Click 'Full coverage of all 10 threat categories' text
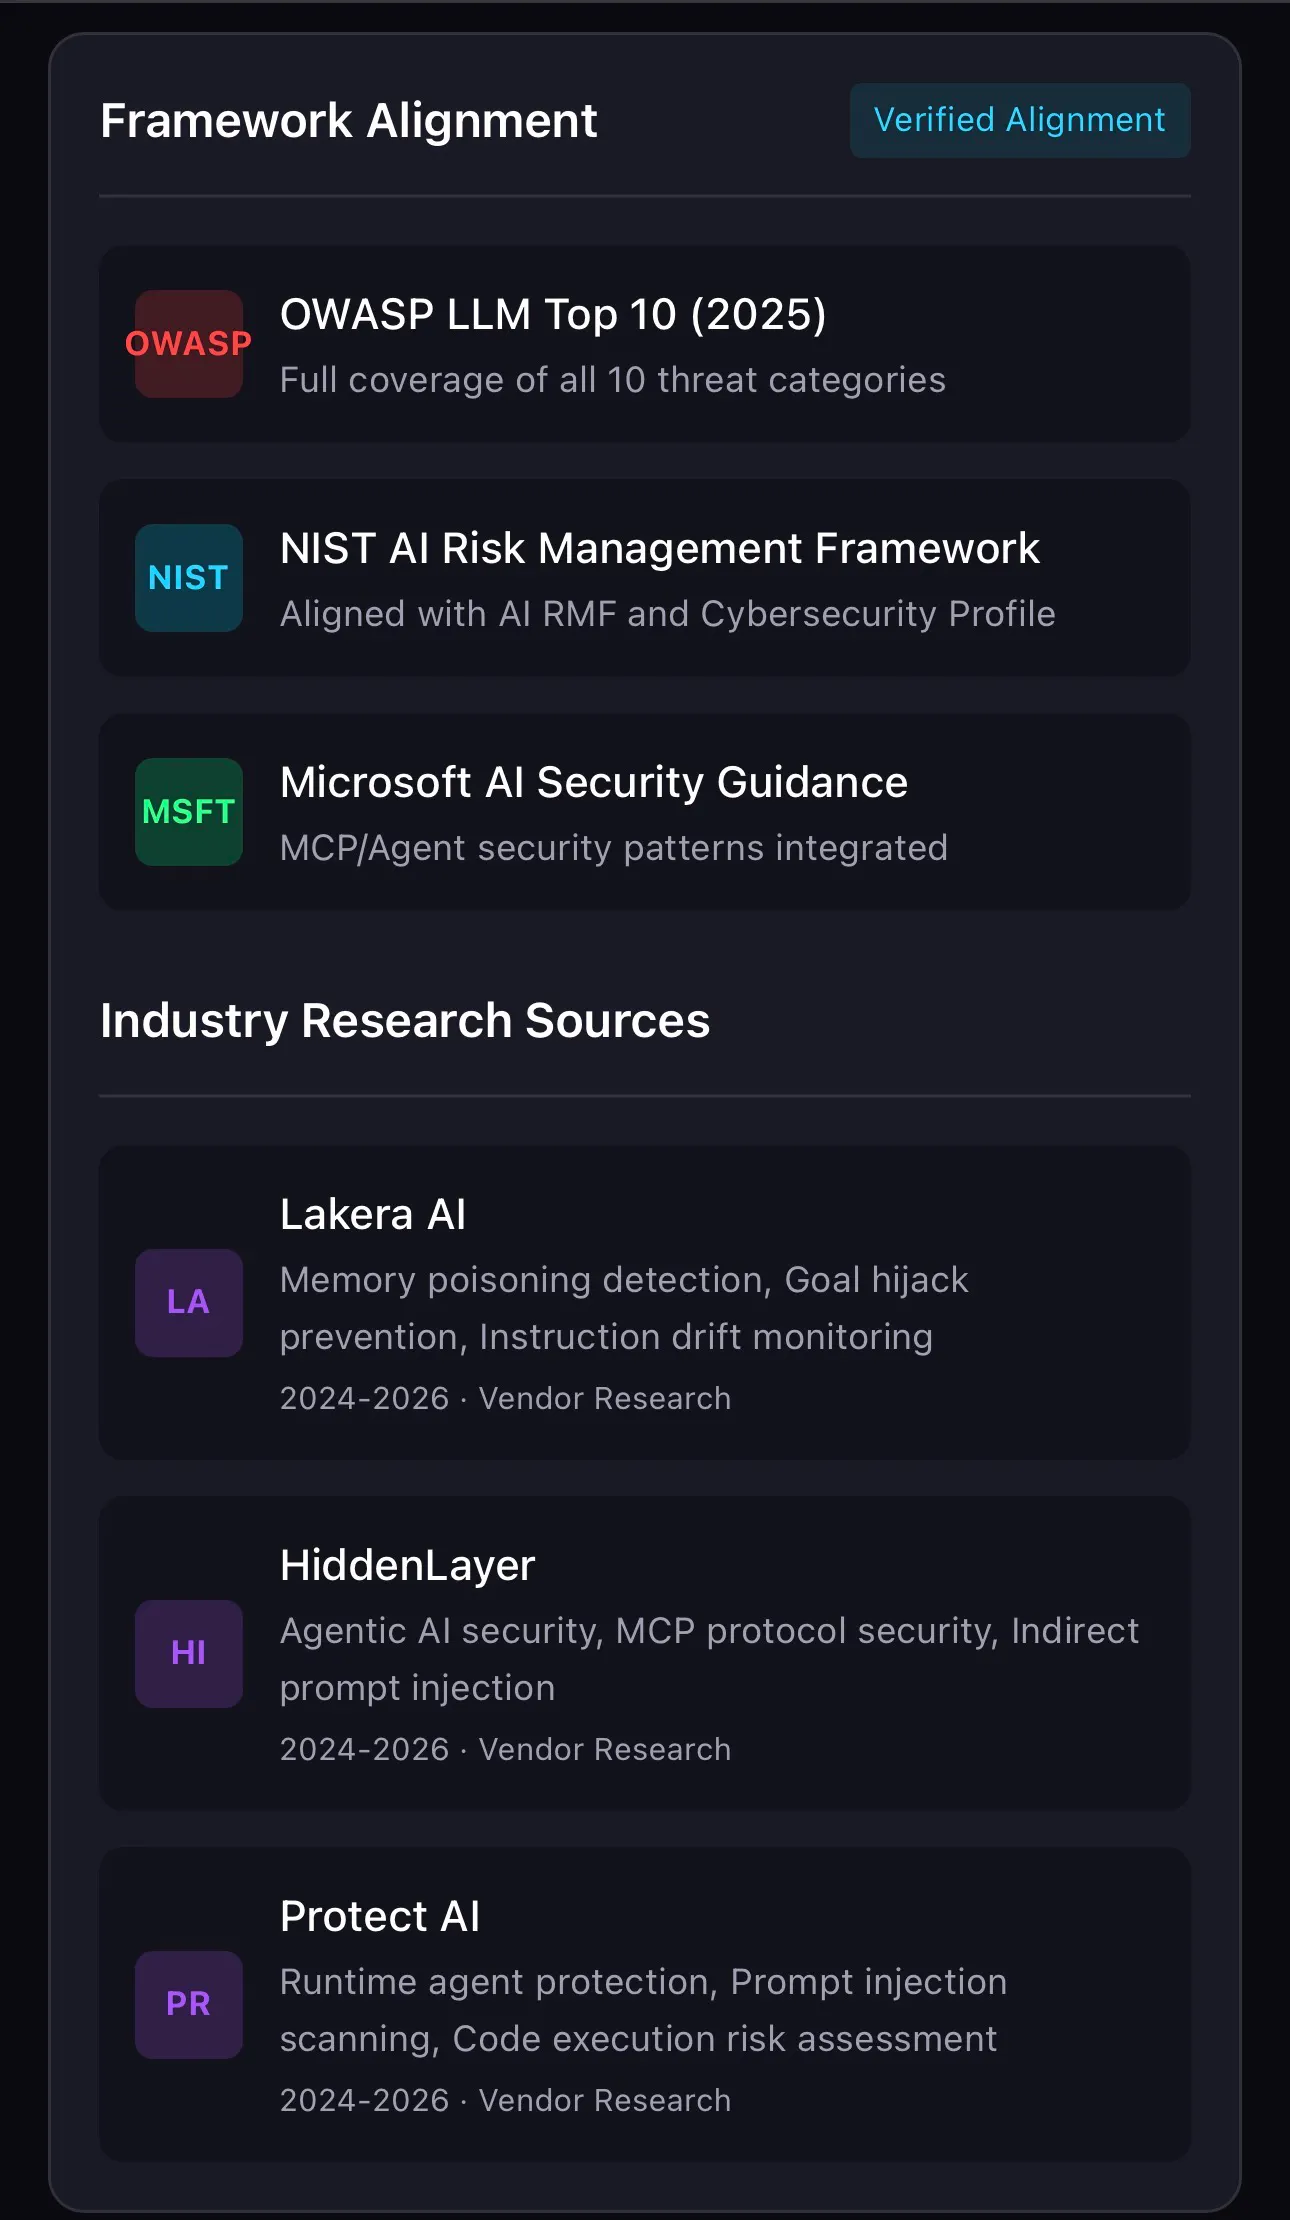Screen dimensions: 1290x2220 click(x=613, y=380)
